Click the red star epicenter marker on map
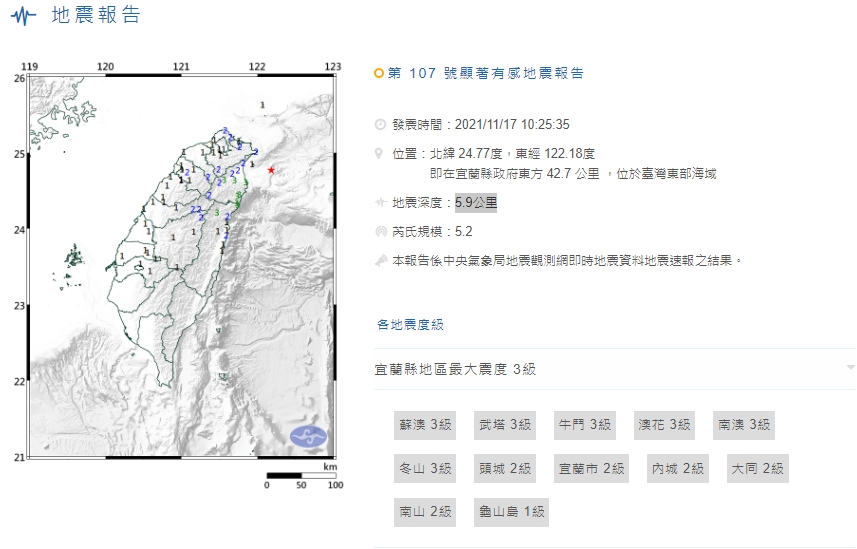The width and height of the screenshot is (857, 549). (x=271, y=170)
